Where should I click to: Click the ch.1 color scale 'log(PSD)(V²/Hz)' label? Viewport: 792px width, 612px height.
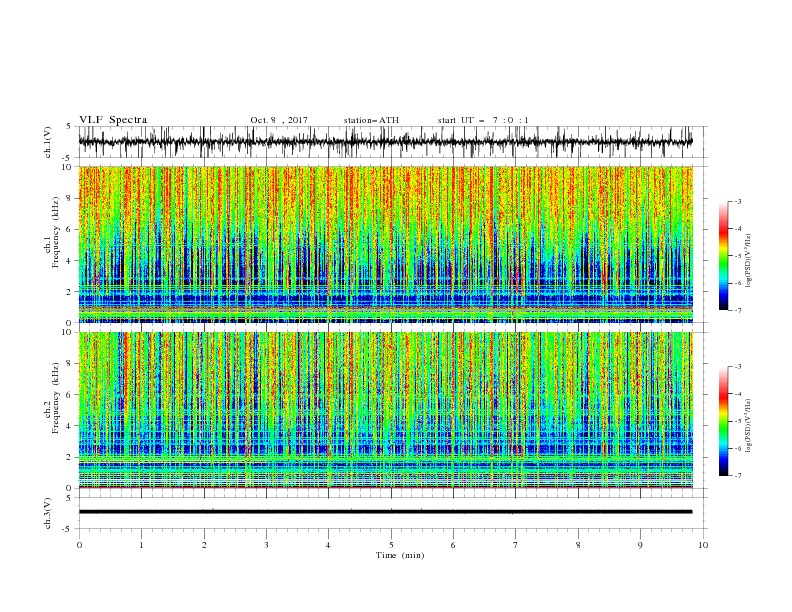[749, 261]
